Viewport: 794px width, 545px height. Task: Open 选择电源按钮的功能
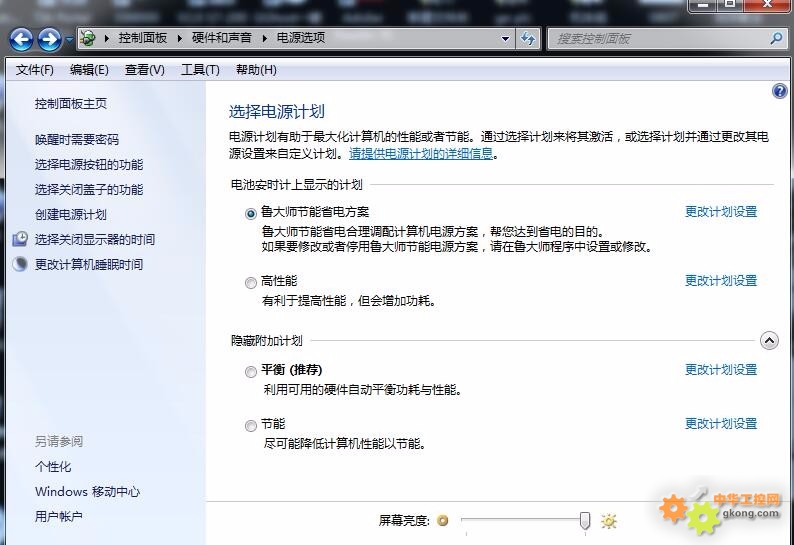(89, 165)
